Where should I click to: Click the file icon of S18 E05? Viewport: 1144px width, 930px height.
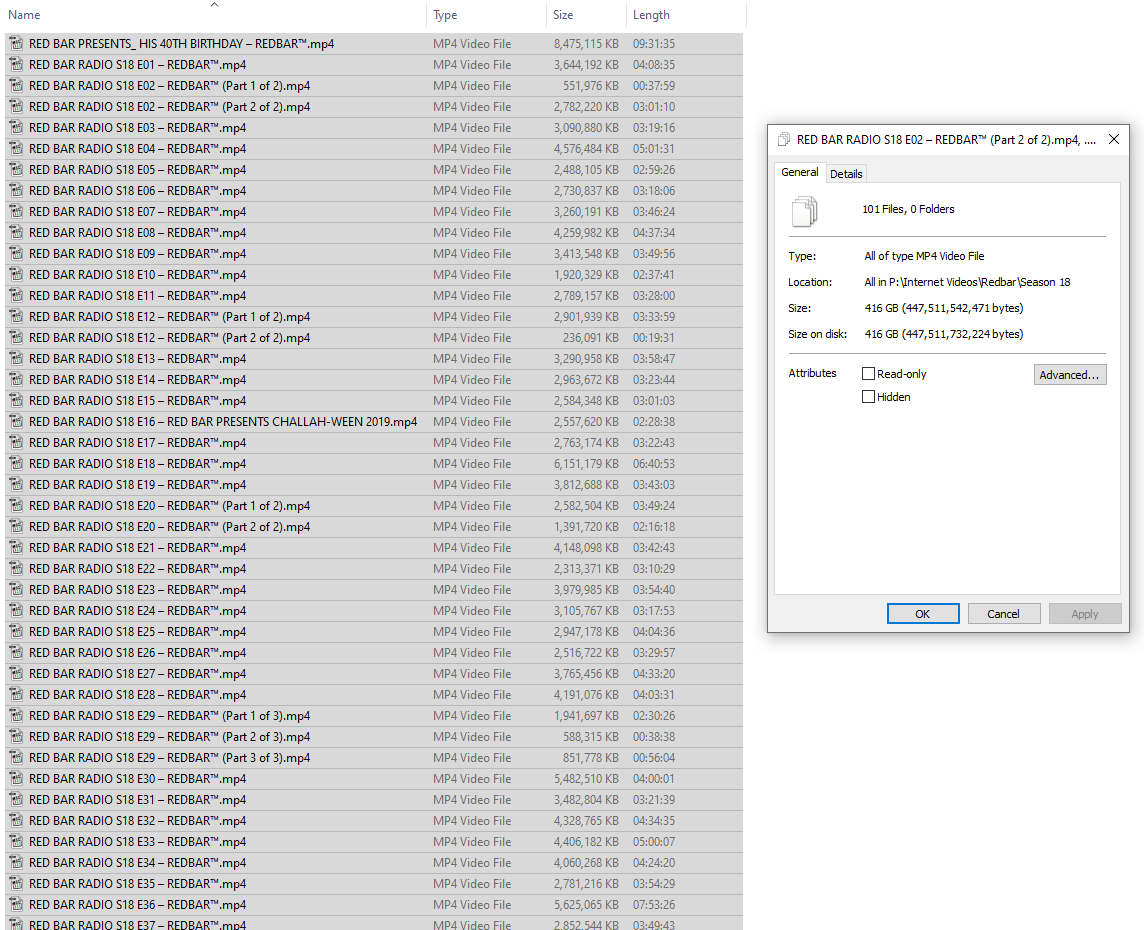tap(16, 170)
